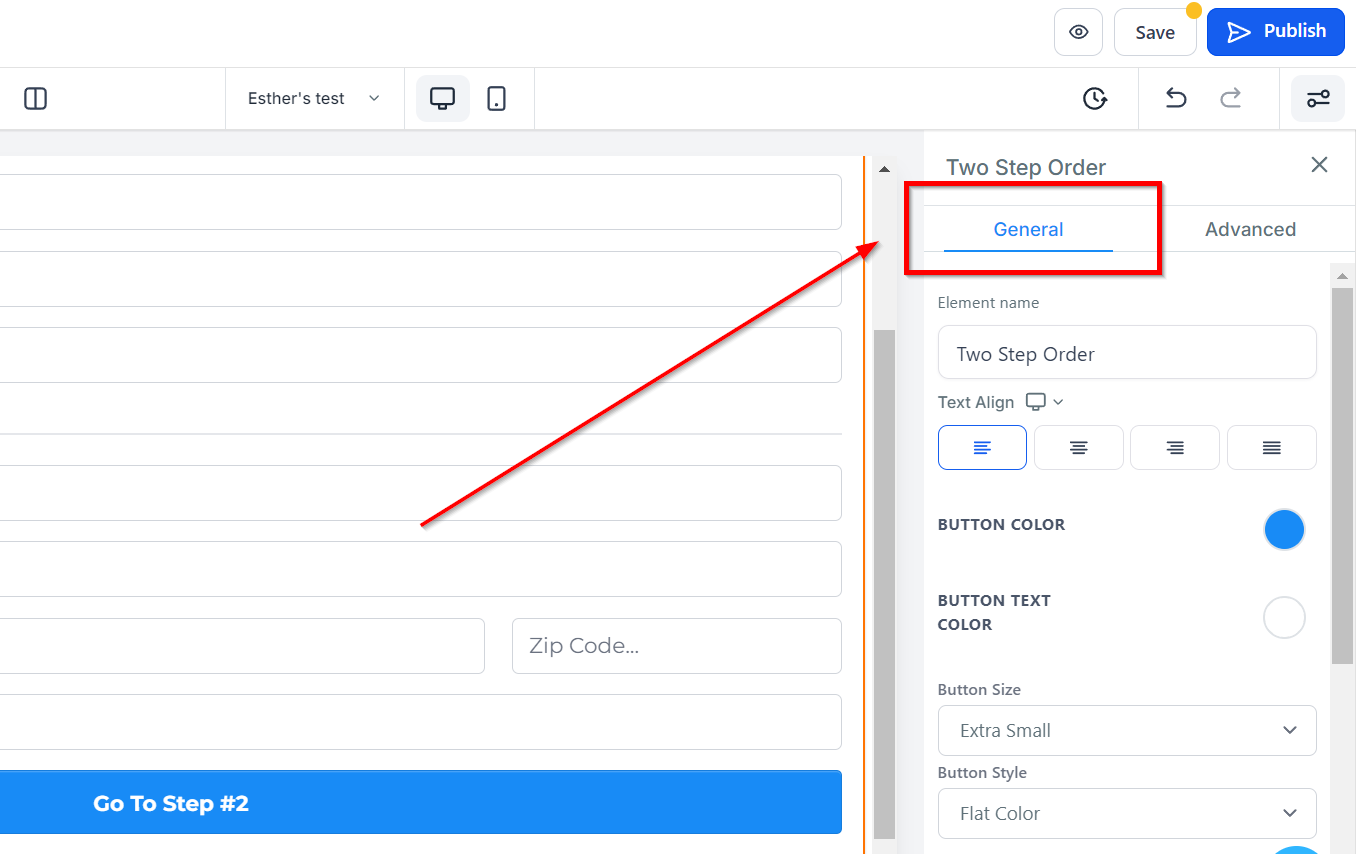Screen dimensions: 1356x854
Task: Switch to desktop view
Action: click(442, 98)
